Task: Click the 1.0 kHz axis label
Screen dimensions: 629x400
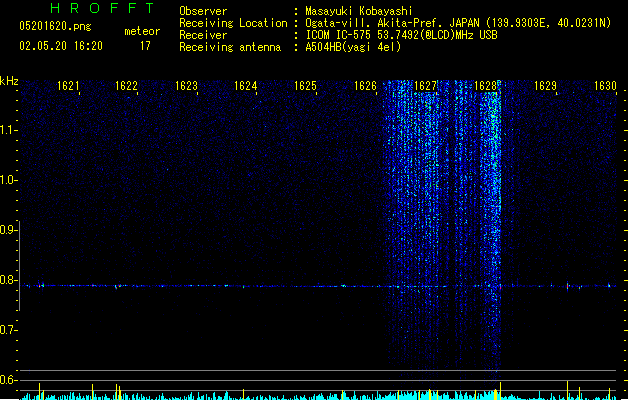Action: point(8,180)
